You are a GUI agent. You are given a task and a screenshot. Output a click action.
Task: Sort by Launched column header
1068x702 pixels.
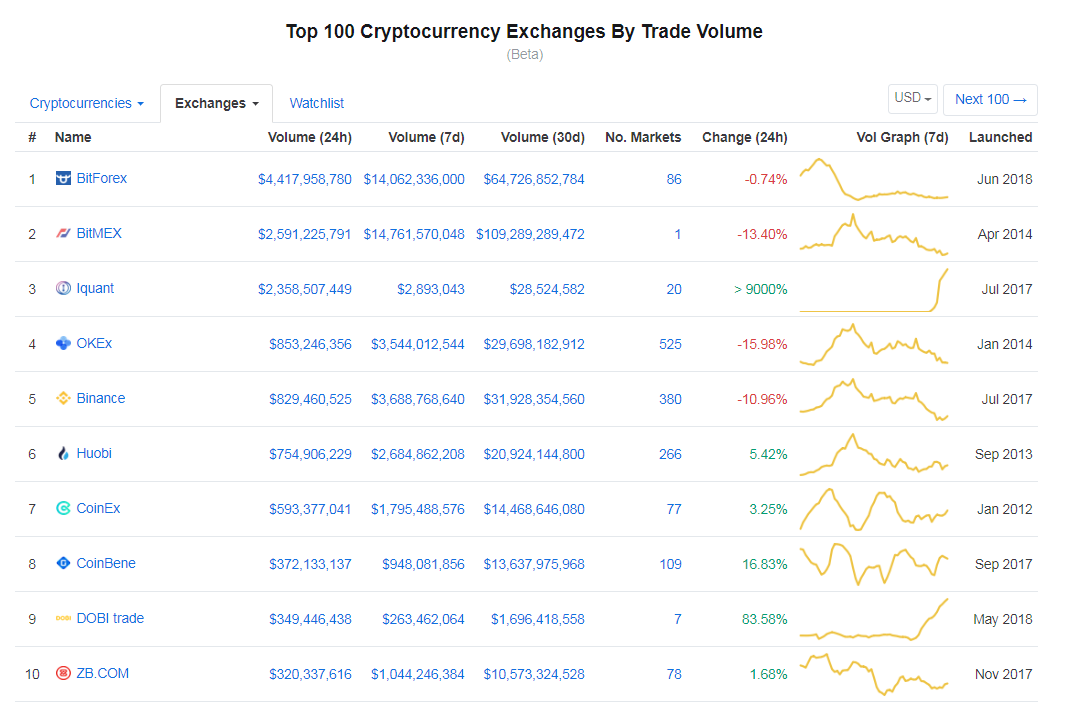click(x=1001, y=138)
